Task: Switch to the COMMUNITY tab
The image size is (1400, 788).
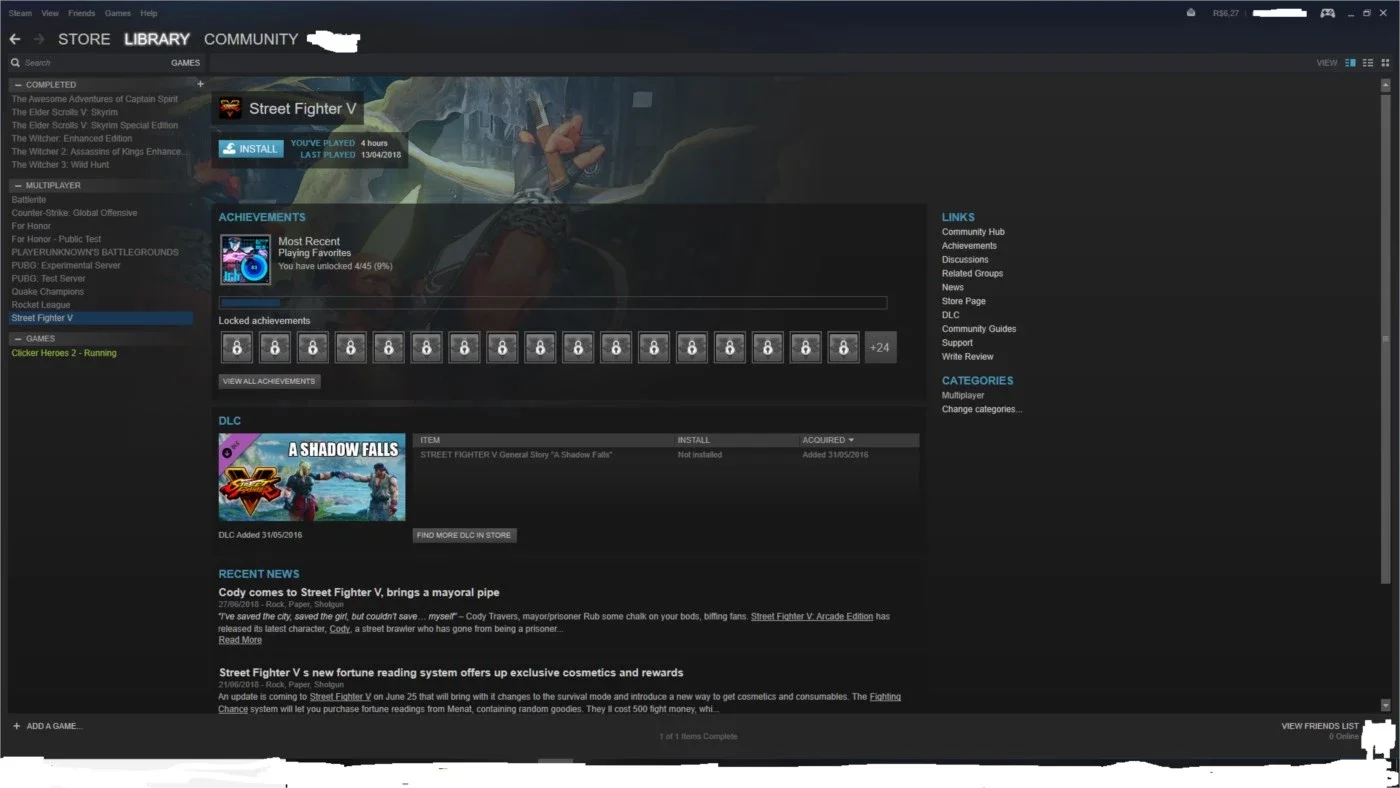Action: pos(251,39)
